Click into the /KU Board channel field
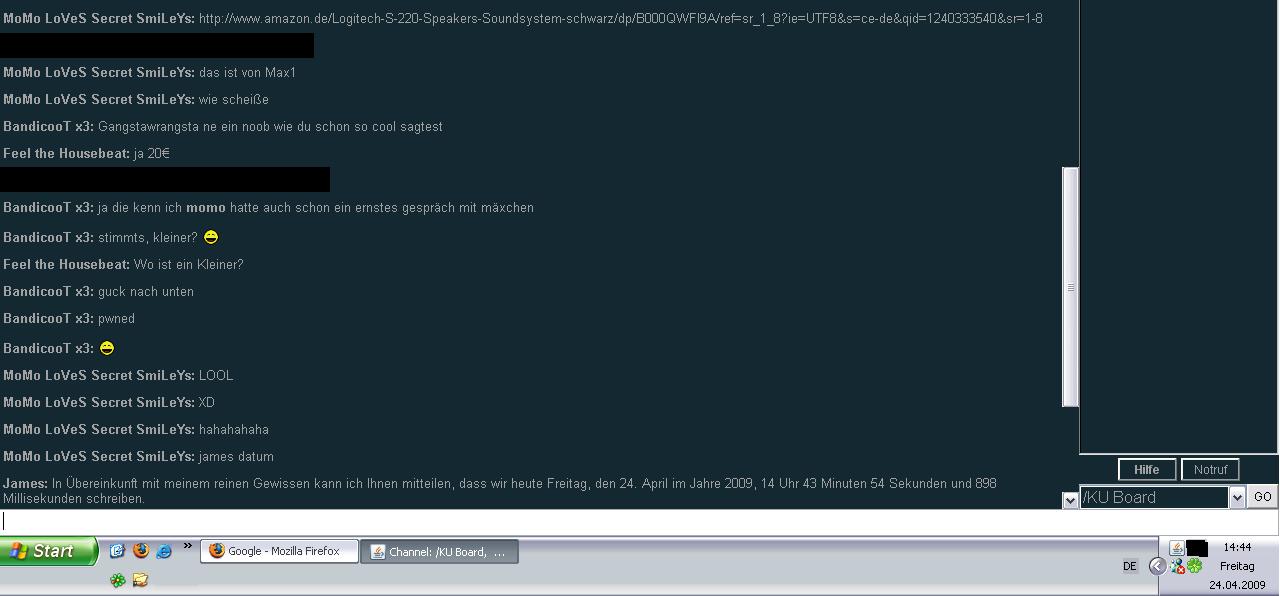Screen dimensions: 1280x596 coord(1154,497)
